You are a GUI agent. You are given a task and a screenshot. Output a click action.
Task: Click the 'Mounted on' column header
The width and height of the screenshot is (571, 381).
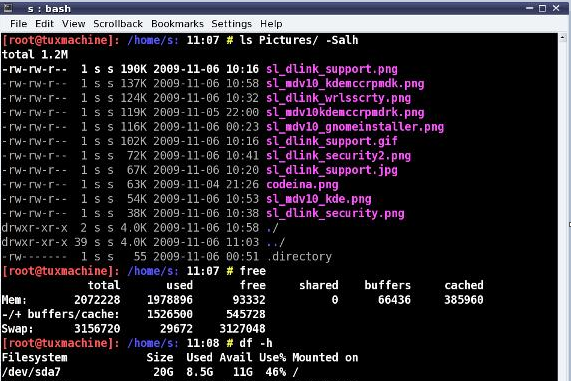[325, 358]
